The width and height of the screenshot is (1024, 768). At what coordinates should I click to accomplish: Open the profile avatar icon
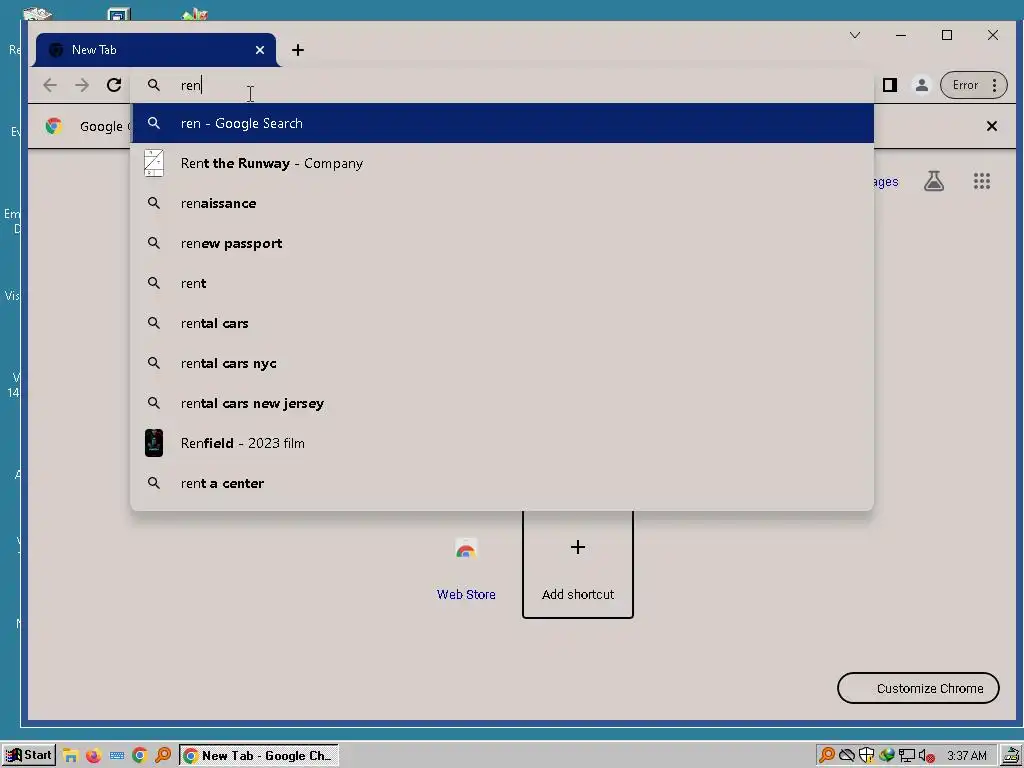pos(921,85)
